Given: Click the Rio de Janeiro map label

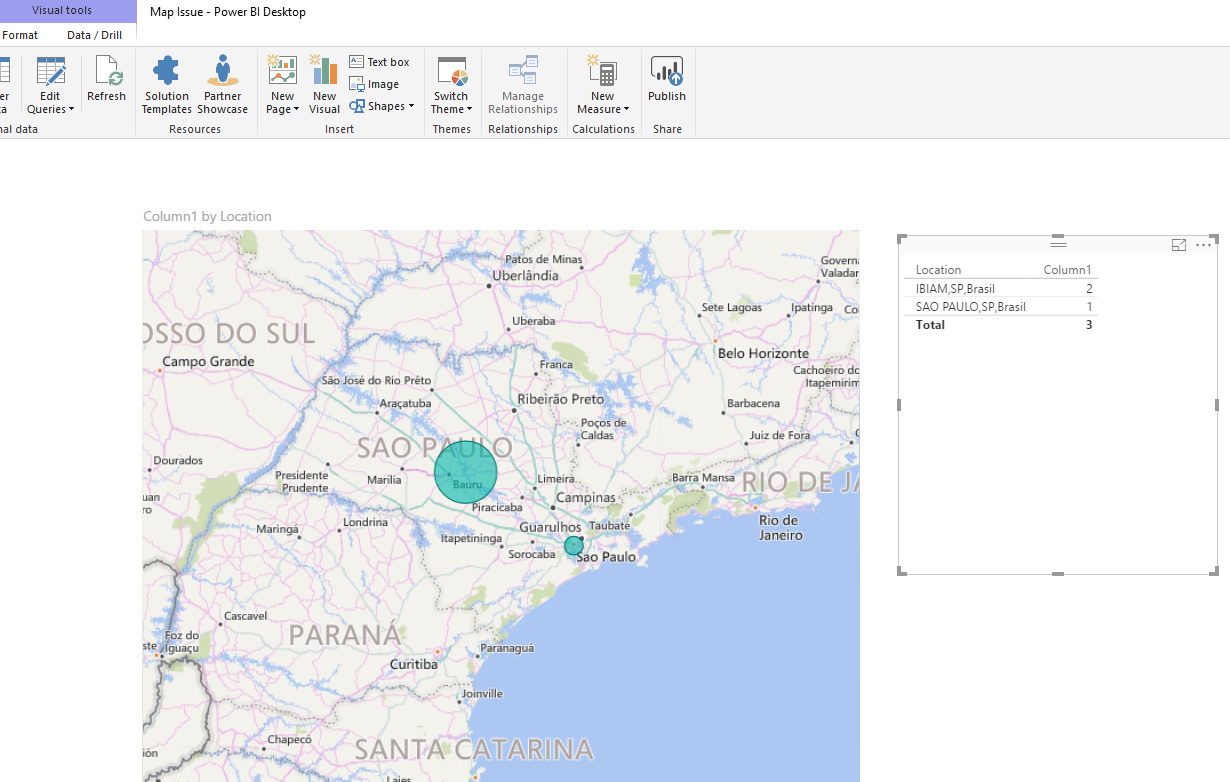Looking at the screenshot, I should tap(781, 528).
